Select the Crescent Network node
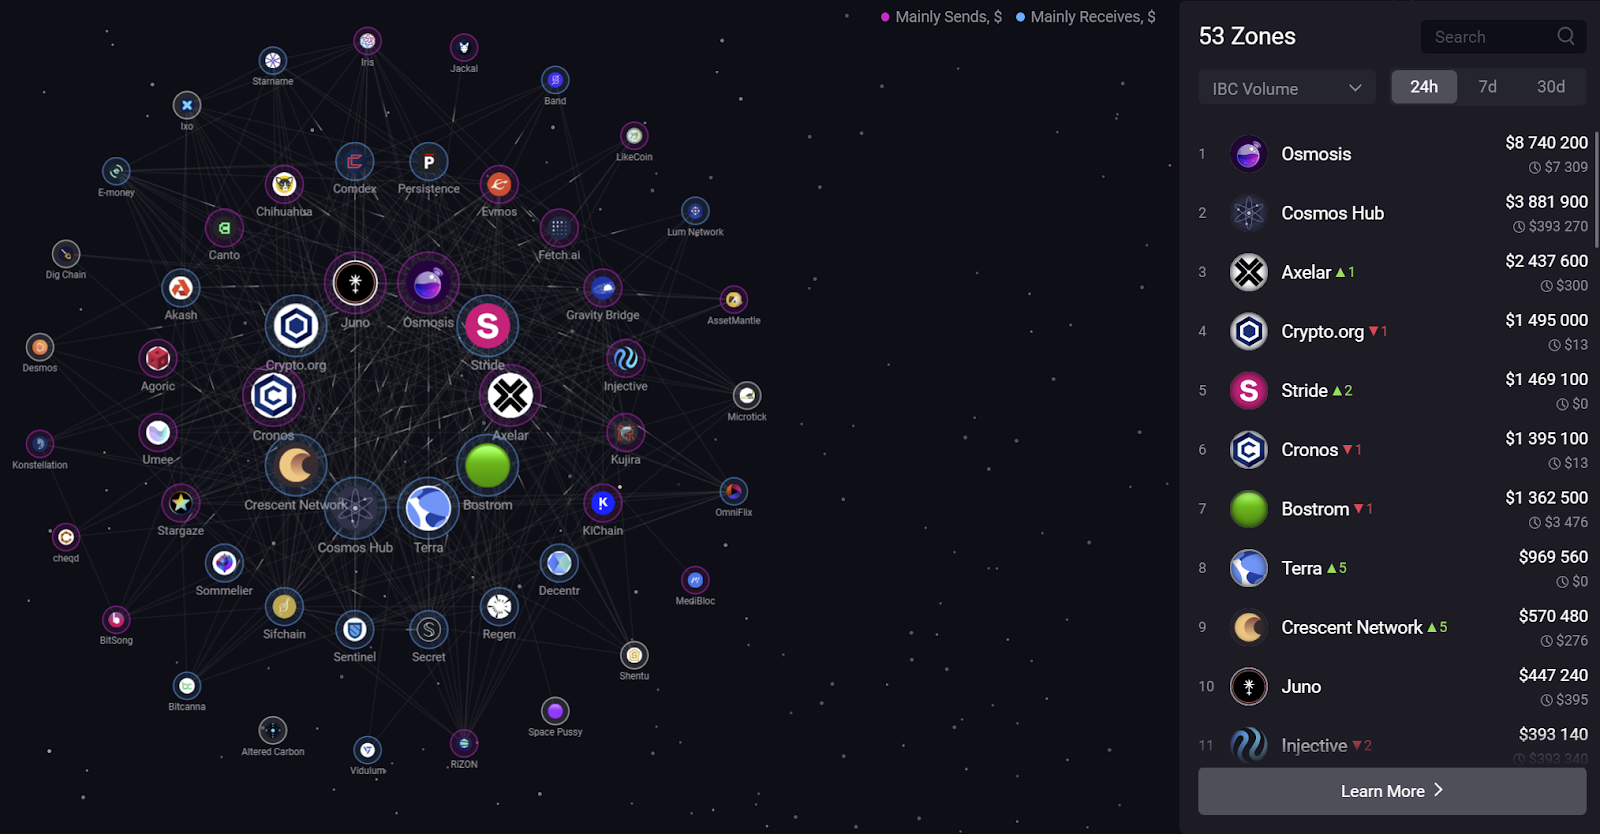 296,466
